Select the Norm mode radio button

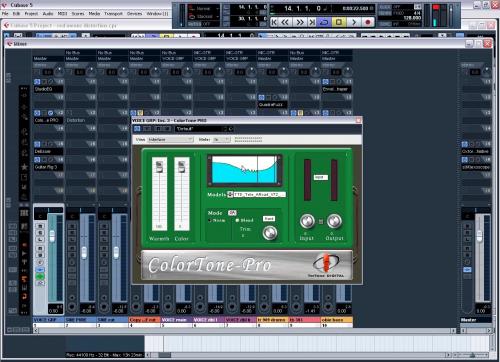tap(210, 220)
